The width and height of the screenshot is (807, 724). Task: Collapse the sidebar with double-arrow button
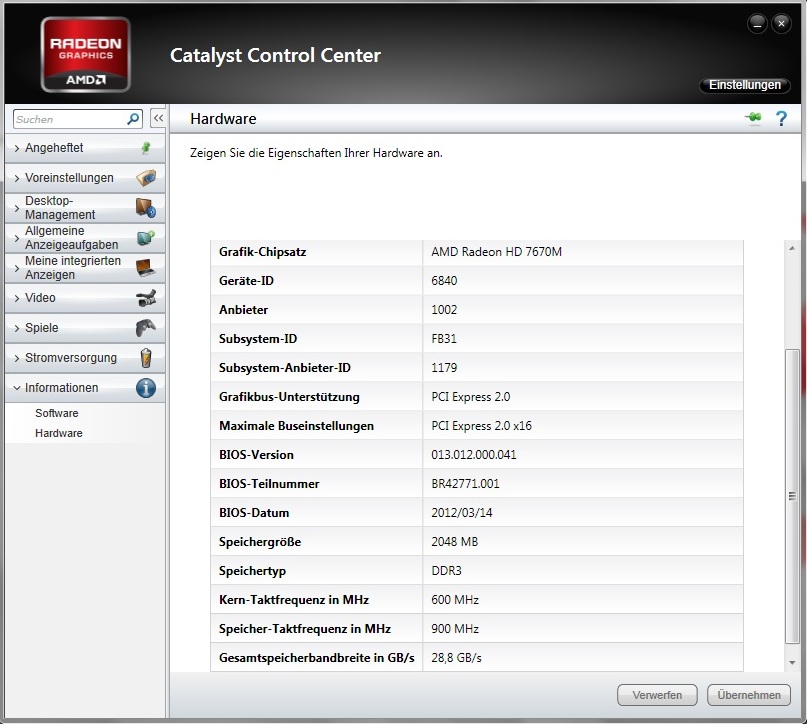(158, 118)
